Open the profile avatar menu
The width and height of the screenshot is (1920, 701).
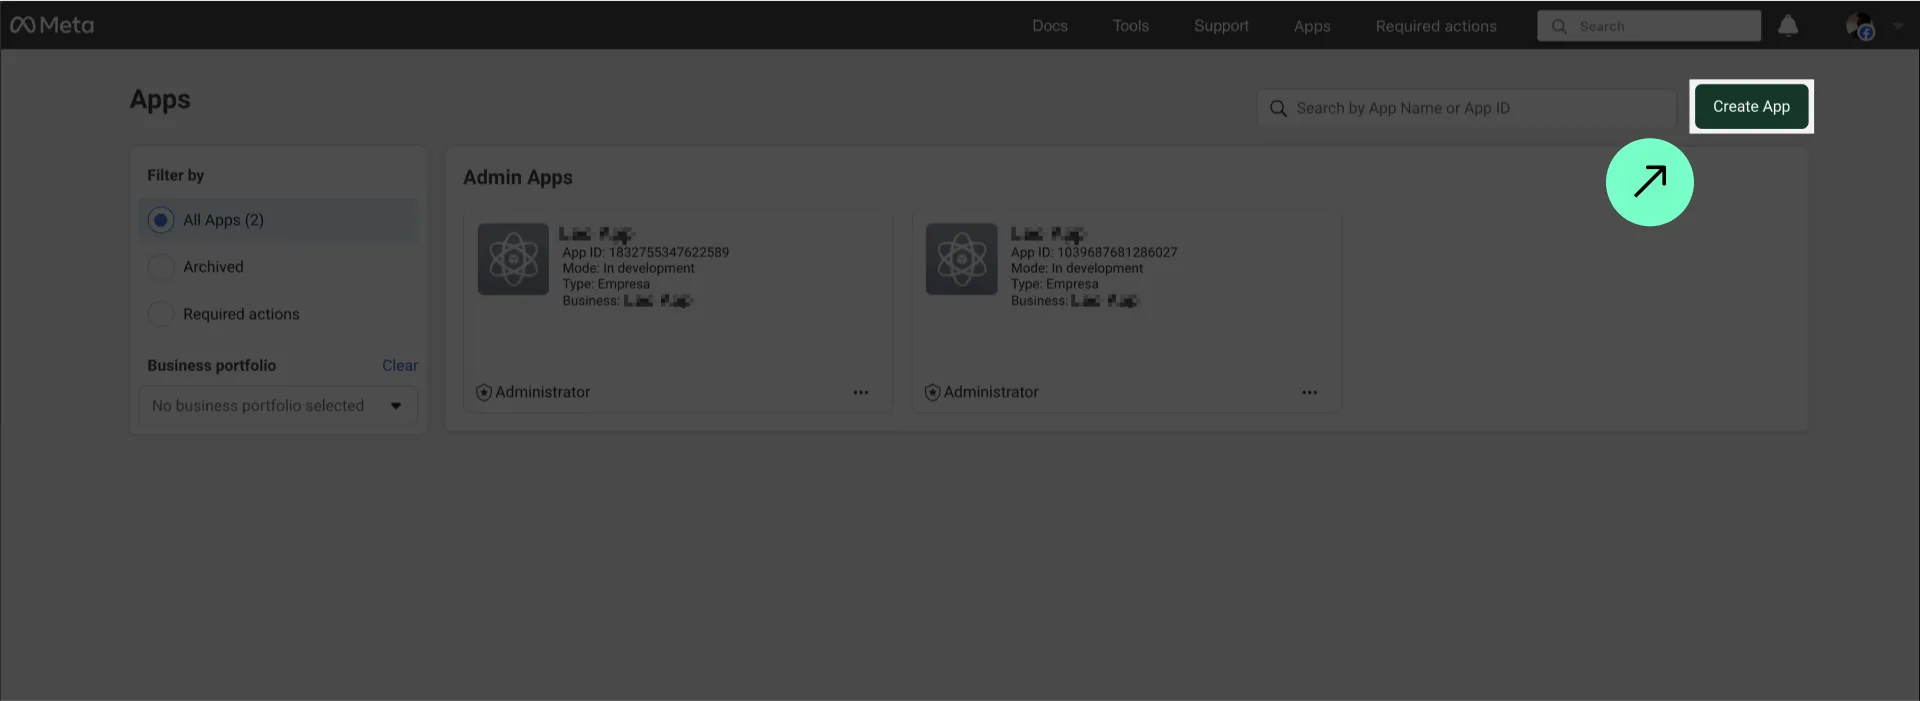1860,26
